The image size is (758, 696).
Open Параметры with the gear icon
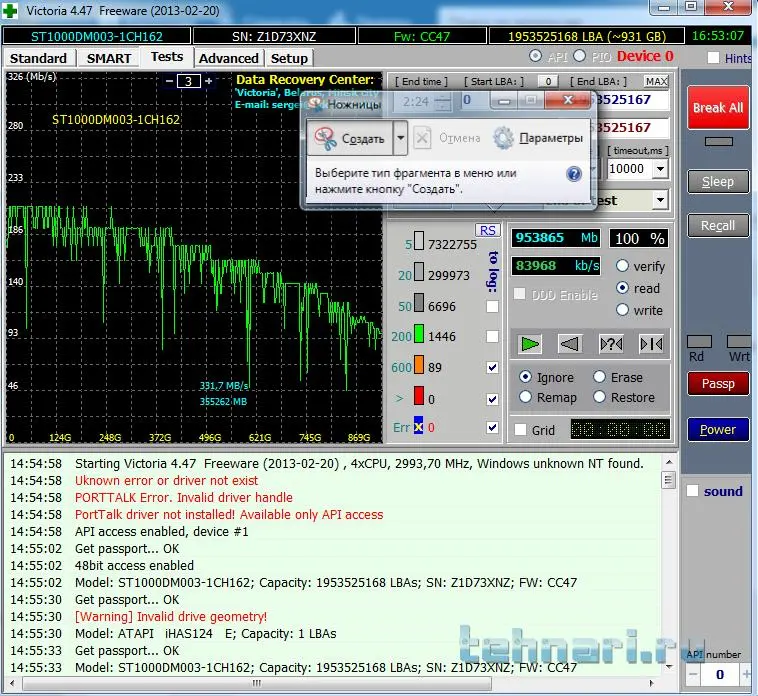point(504,138)
